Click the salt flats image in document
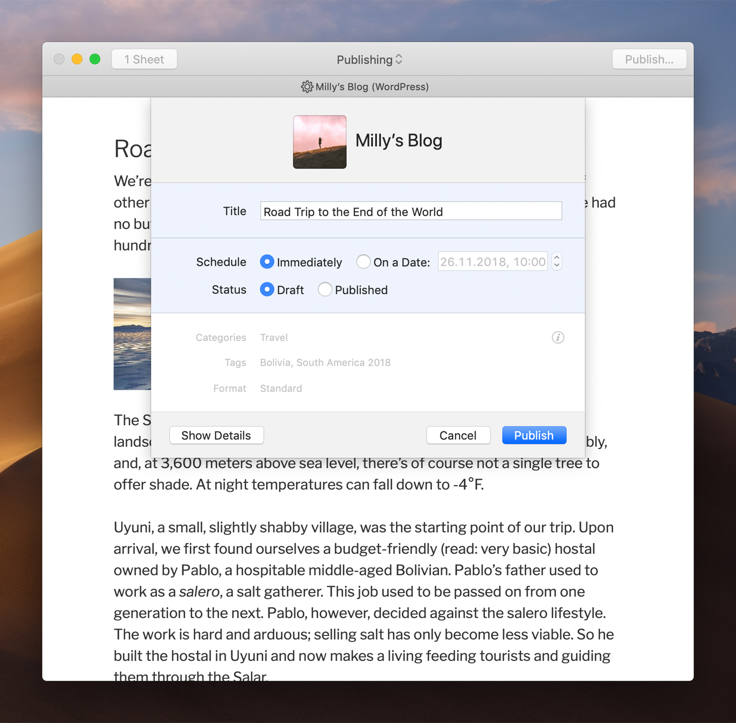The height and width of the screenshot is (723, 736). coord(132,334)
